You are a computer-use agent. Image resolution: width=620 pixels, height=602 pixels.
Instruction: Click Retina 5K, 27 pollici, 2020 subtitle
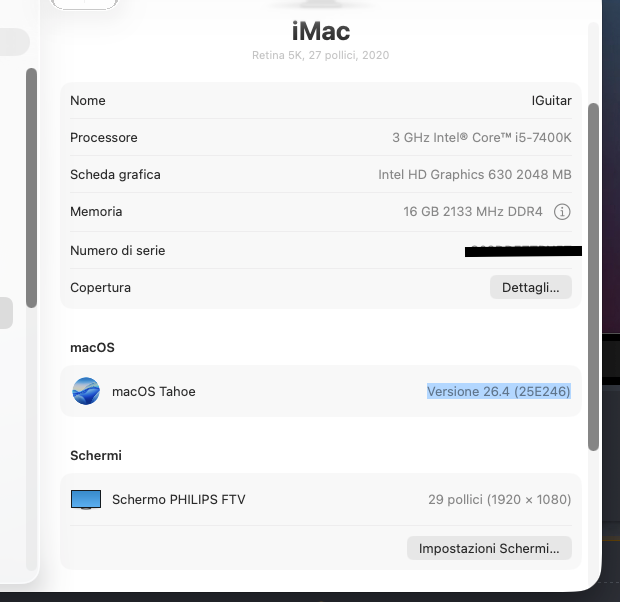tap(320, 55)
